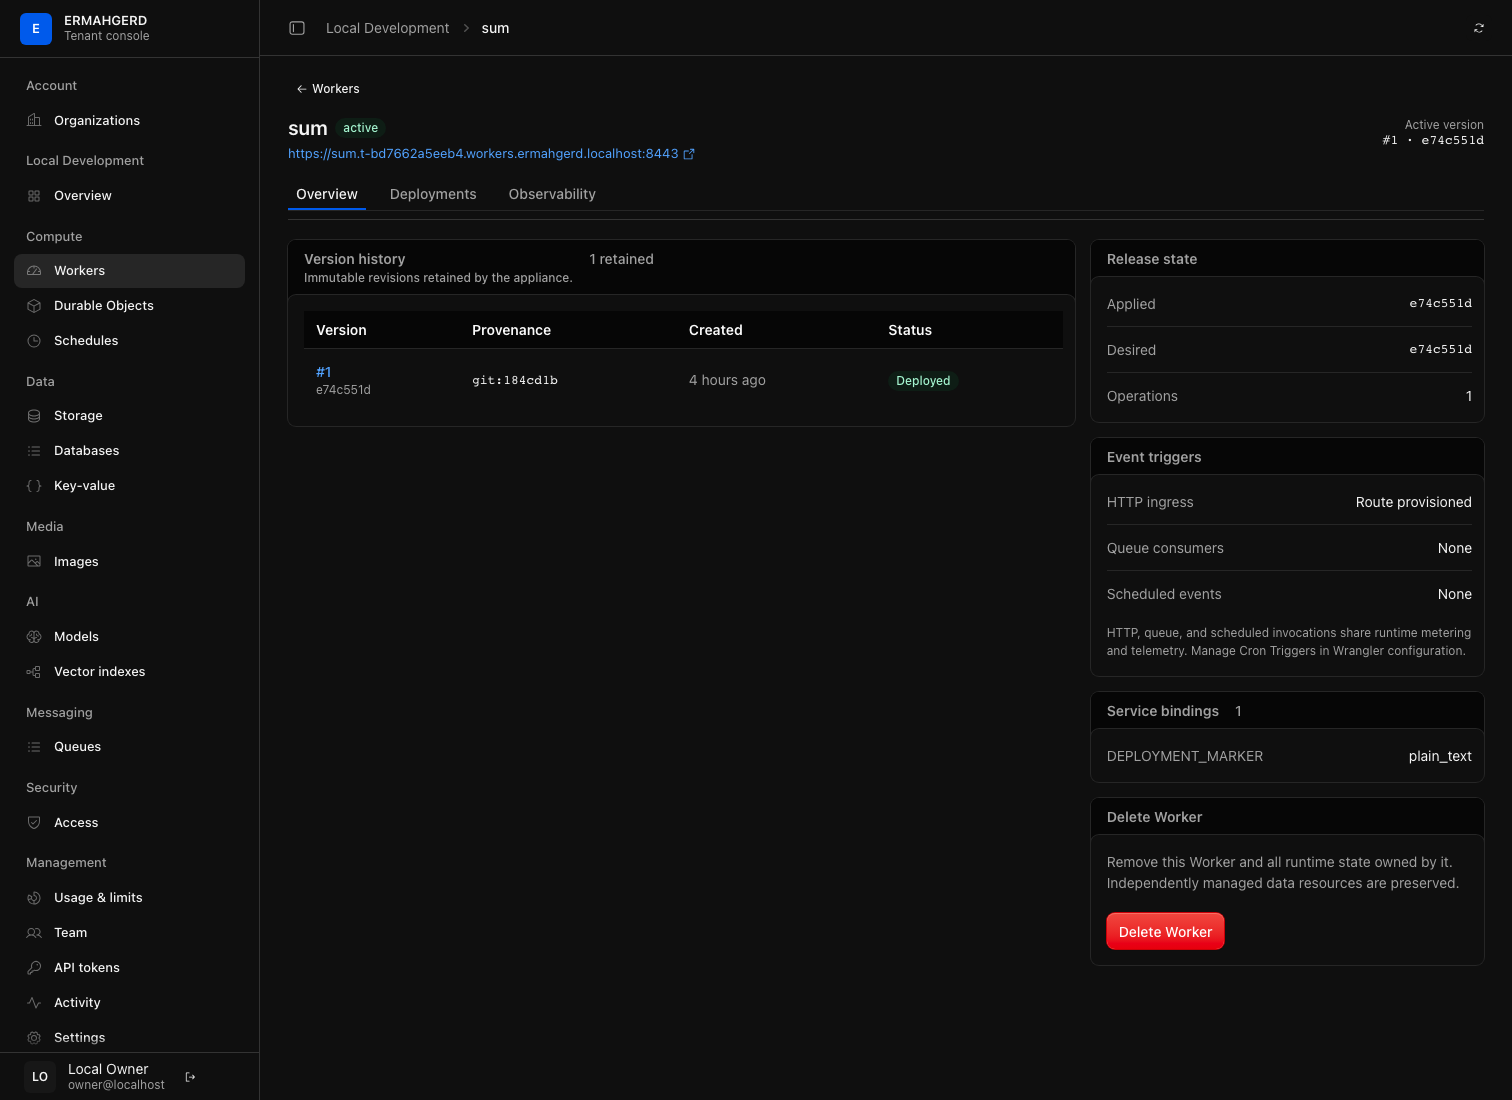Screen dimensions: 1512x1100
Task: Toggle the sidebar panel icon
Action: [x=297, y=28]
